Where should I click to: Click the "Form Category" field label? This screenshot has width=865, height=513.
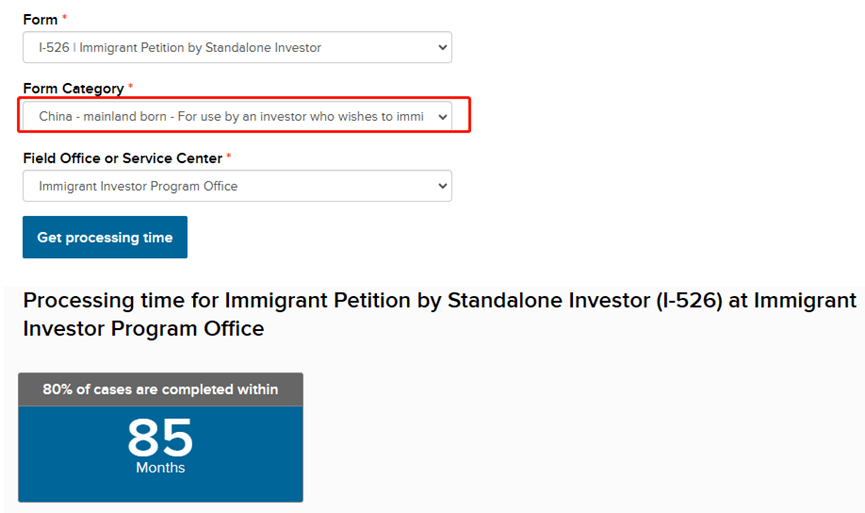[x=73, y=88]
